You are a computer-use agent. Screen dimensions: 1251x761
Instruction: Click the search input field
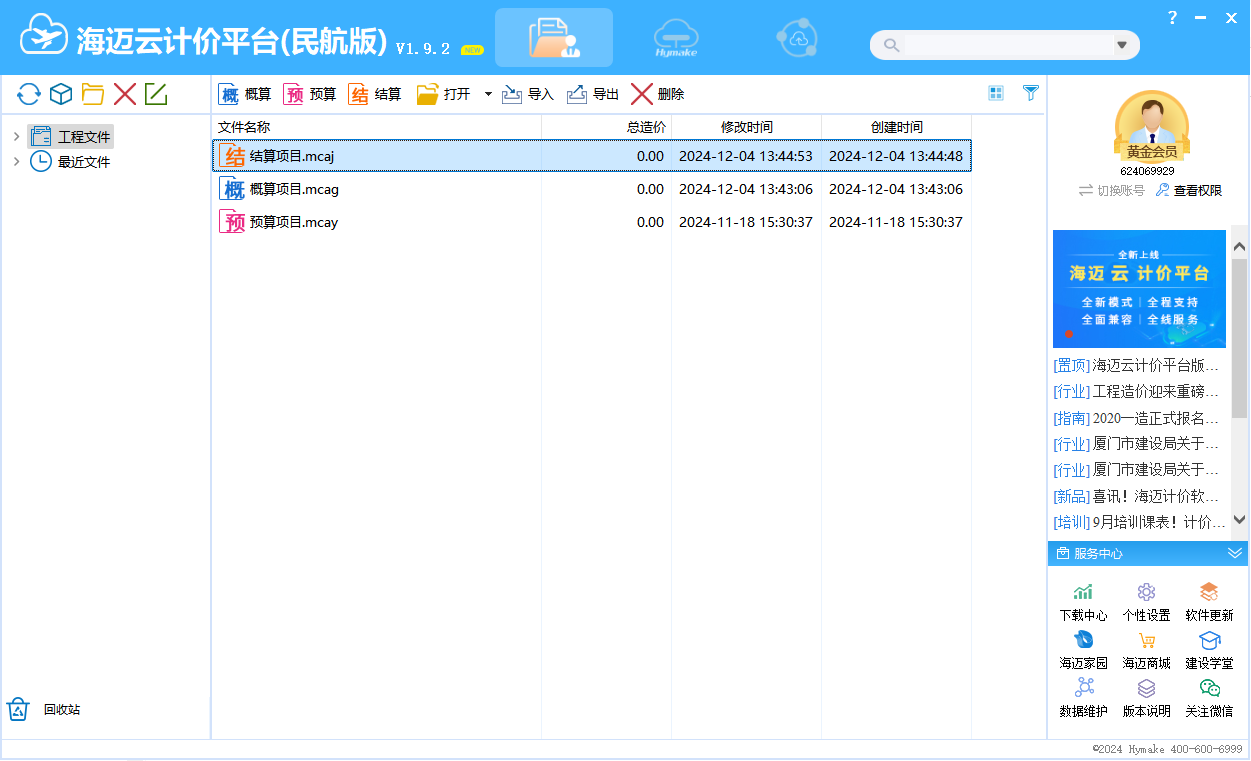[x=1008, y=45]
